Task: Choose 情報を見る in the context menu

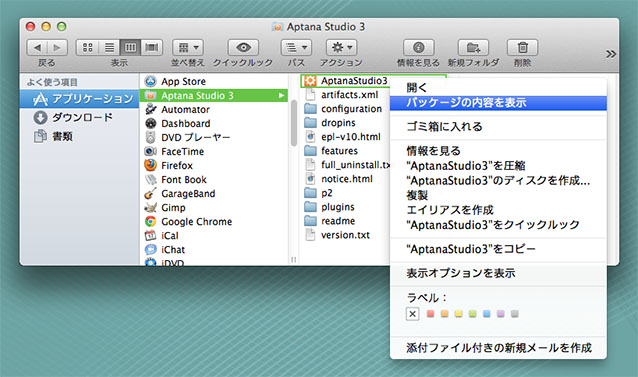Action: [x=498, y=151]
